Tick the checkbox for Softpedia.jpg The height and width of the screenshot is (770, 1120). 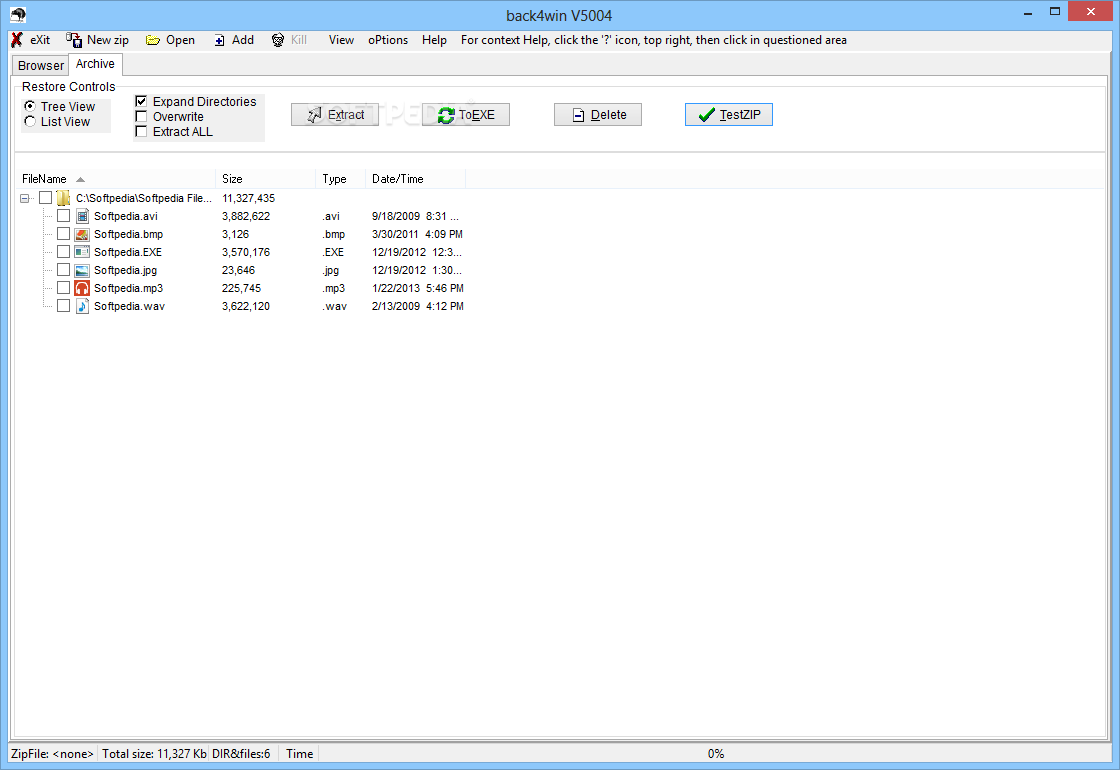(x=64, y=269)
